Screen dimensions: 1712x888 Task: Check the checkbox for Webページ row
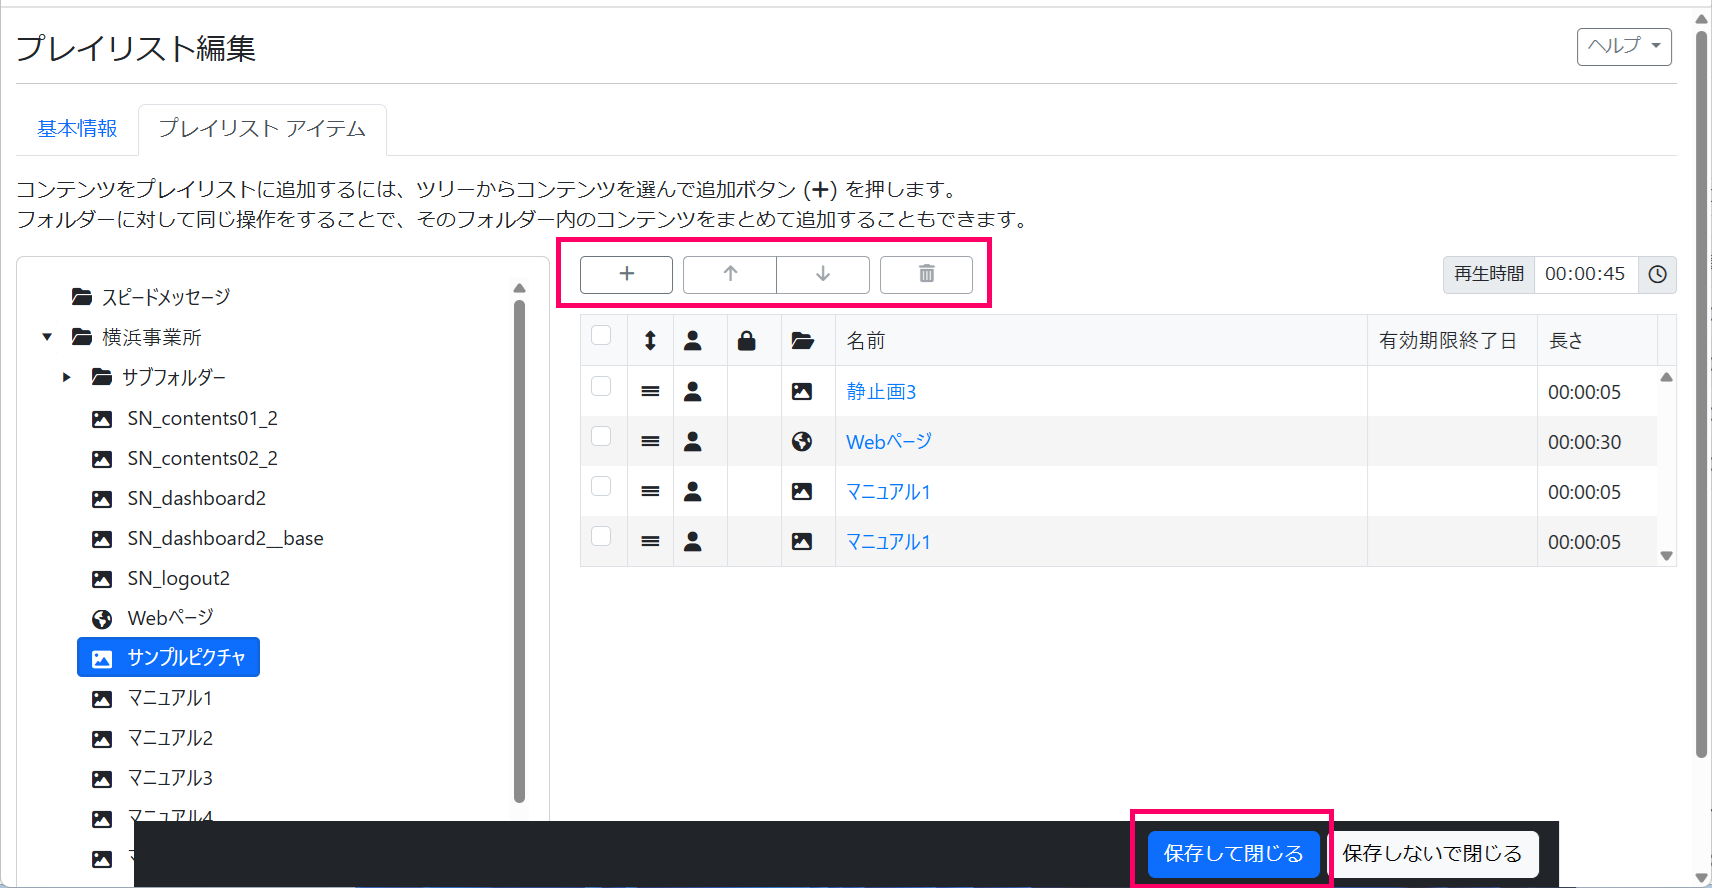[x=601, y=436]
